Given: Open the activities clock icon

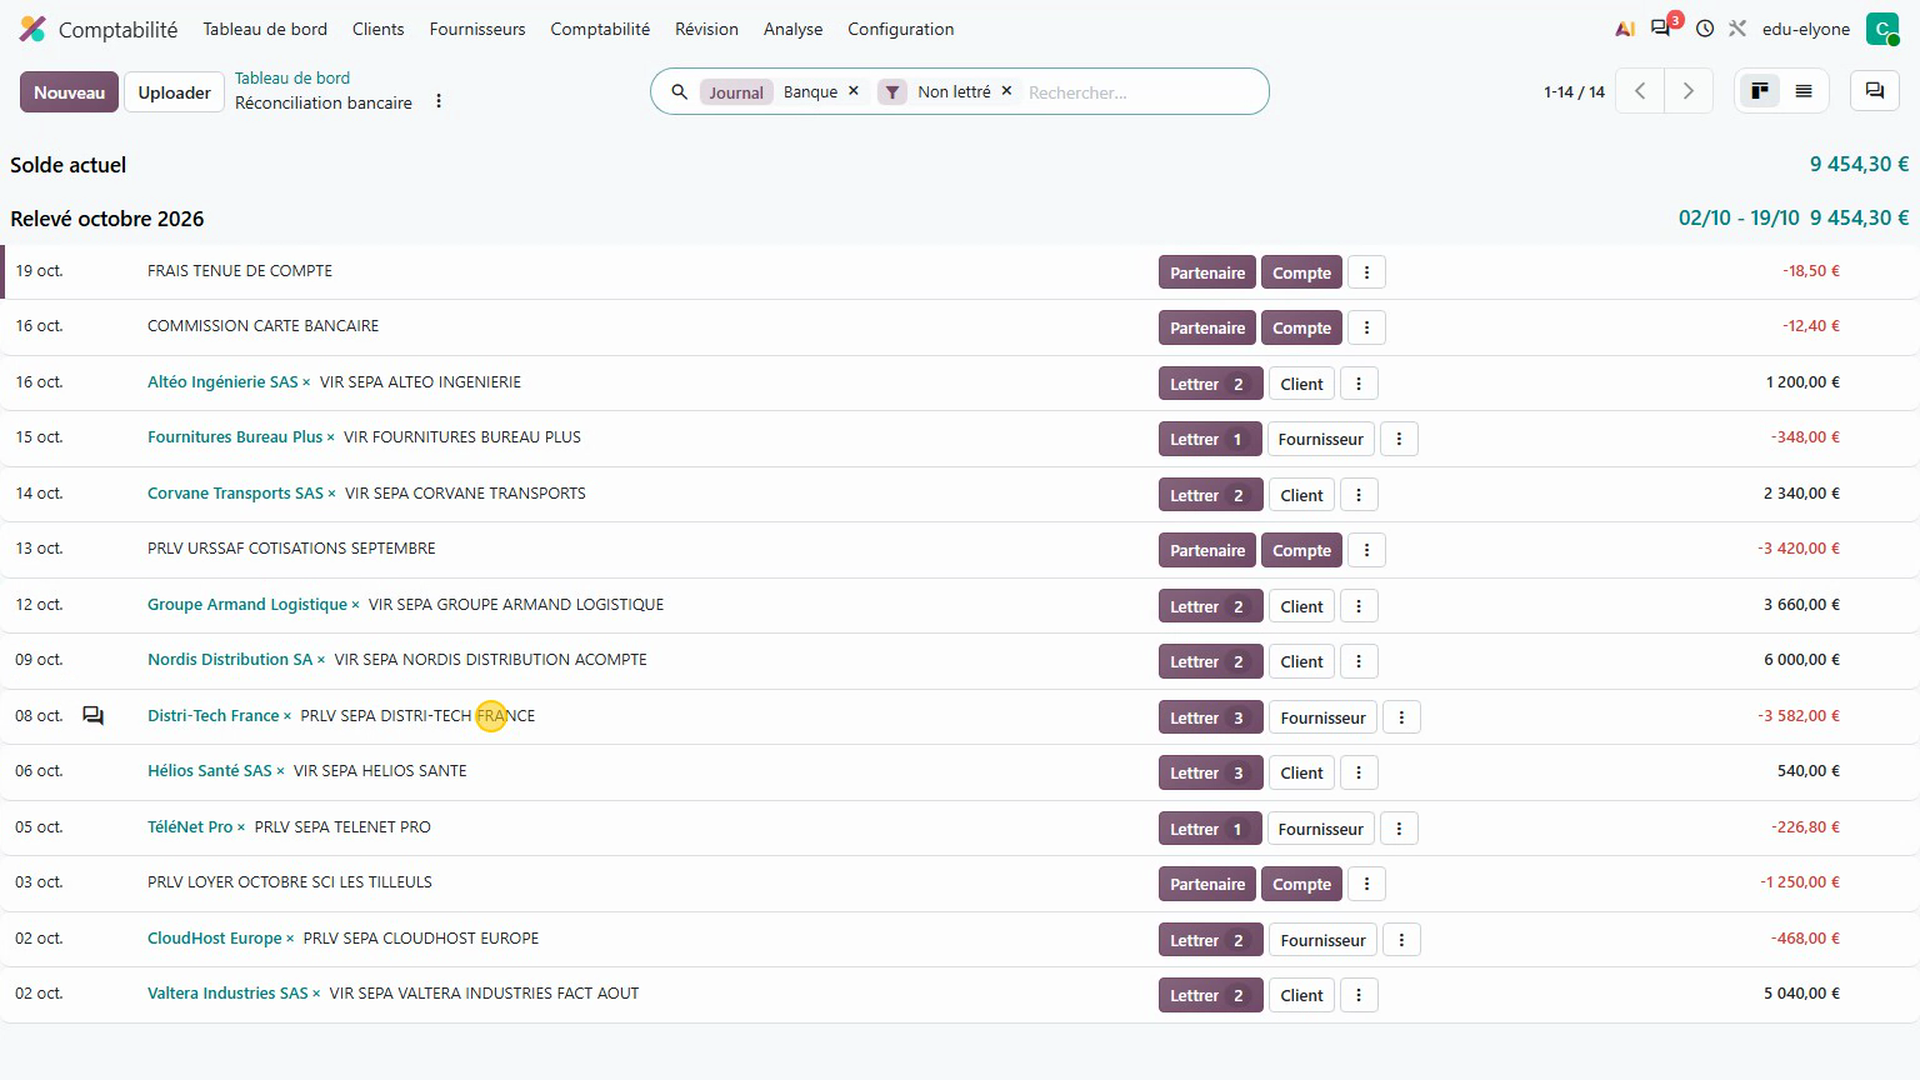Looking at the screenshot, I should [1705, 29].
